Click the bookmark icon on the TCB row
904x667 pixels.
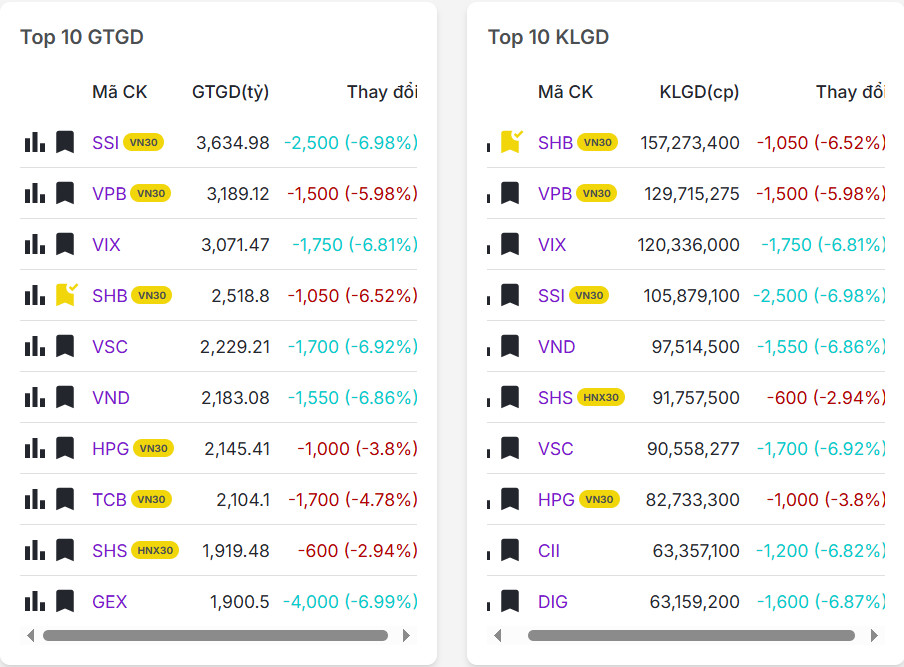65,499
